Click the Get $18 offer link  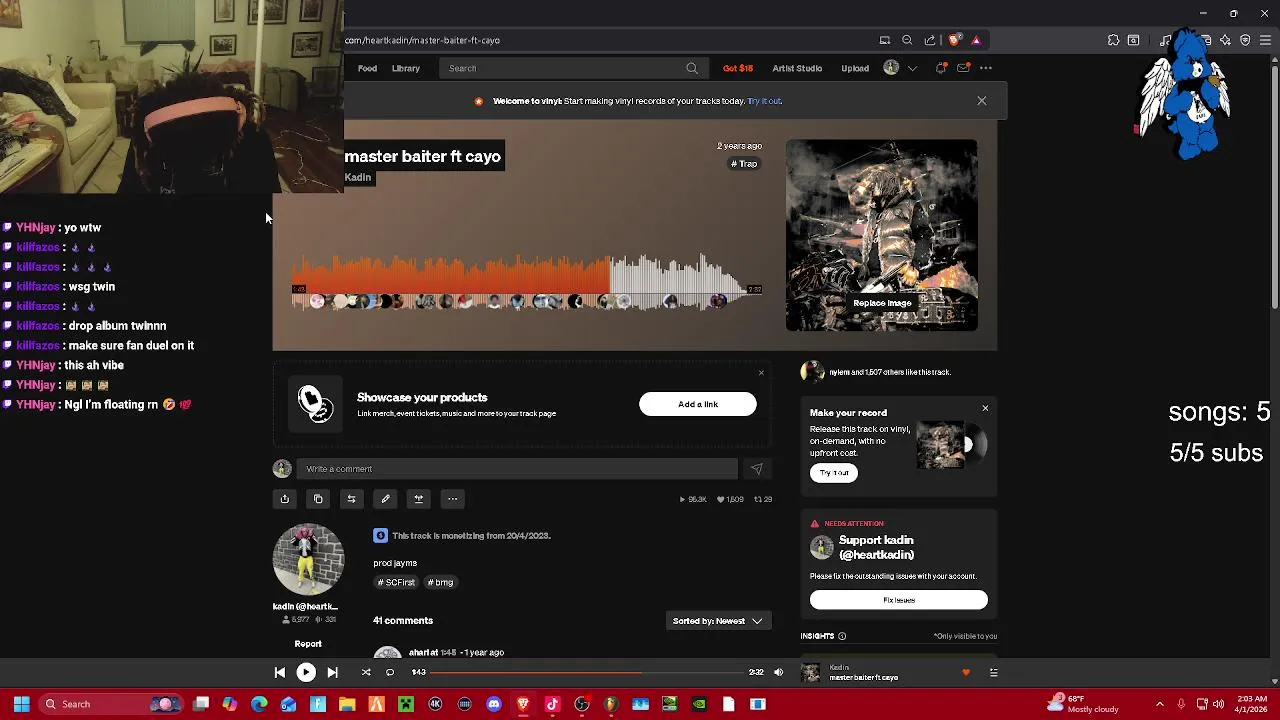738,68
